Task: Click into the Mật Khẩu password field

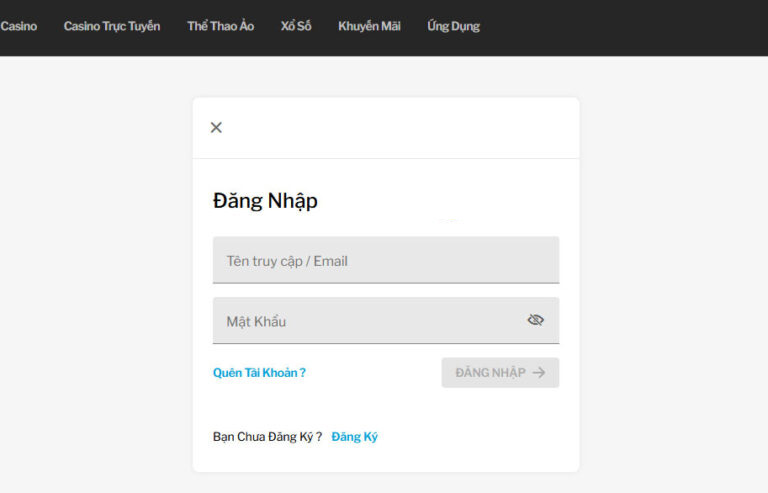Action: [365, 321]
